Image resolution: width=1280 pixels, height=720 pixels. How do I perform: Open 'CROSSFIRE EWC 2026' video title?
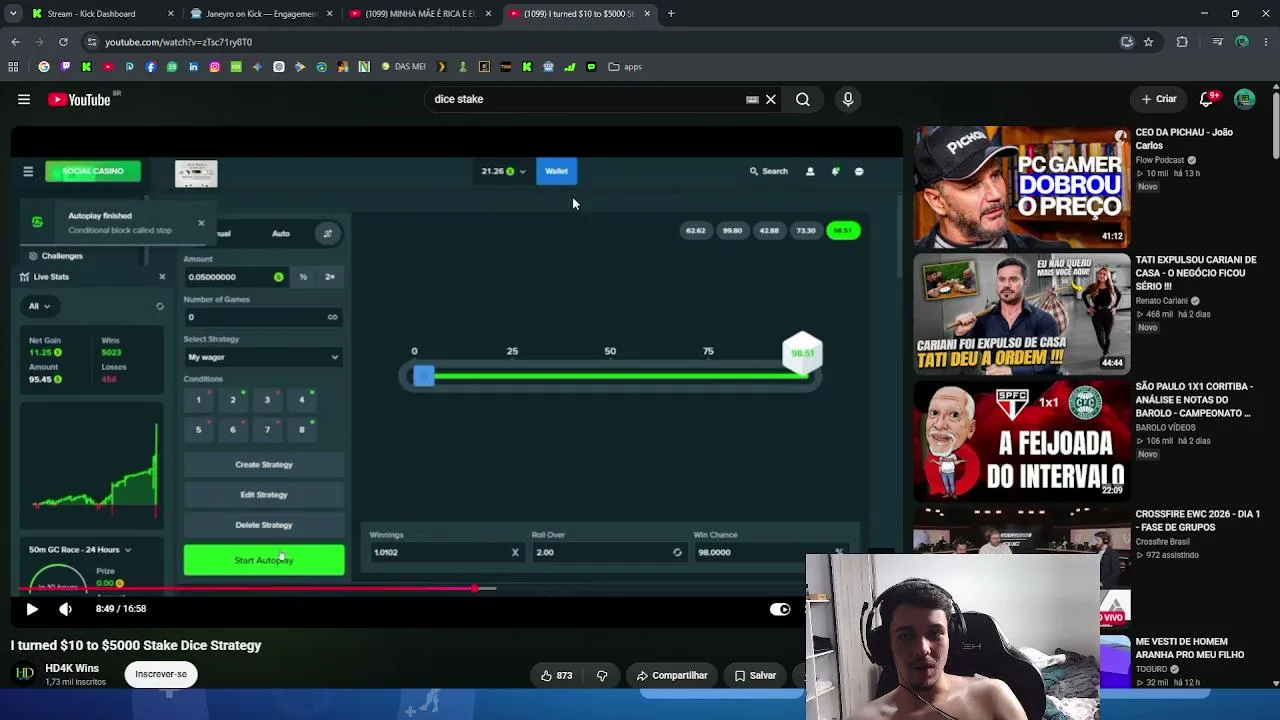[1197, 520]
